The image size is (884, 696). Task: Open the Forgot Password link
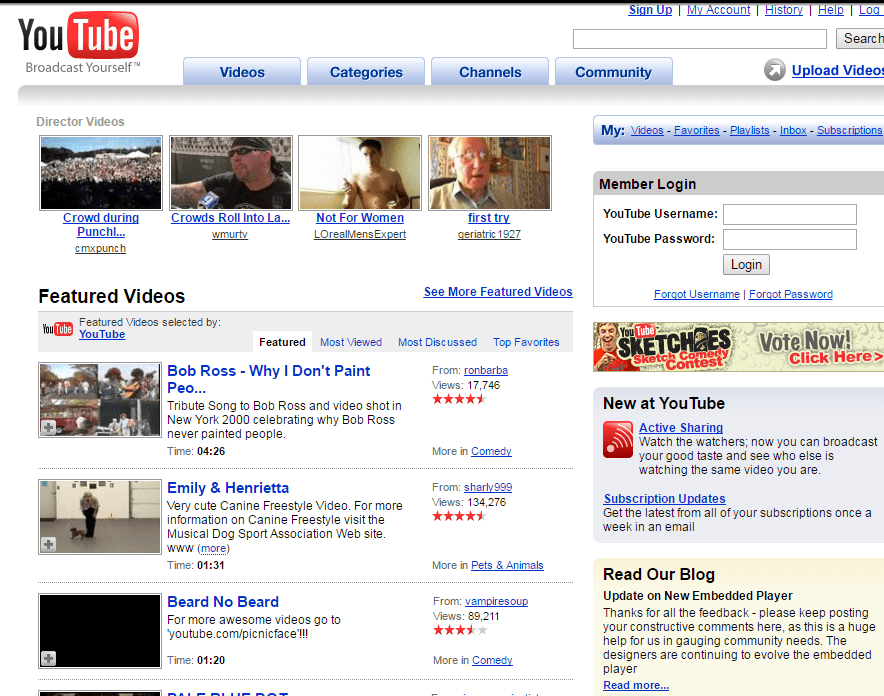click(x=790, y=294)
